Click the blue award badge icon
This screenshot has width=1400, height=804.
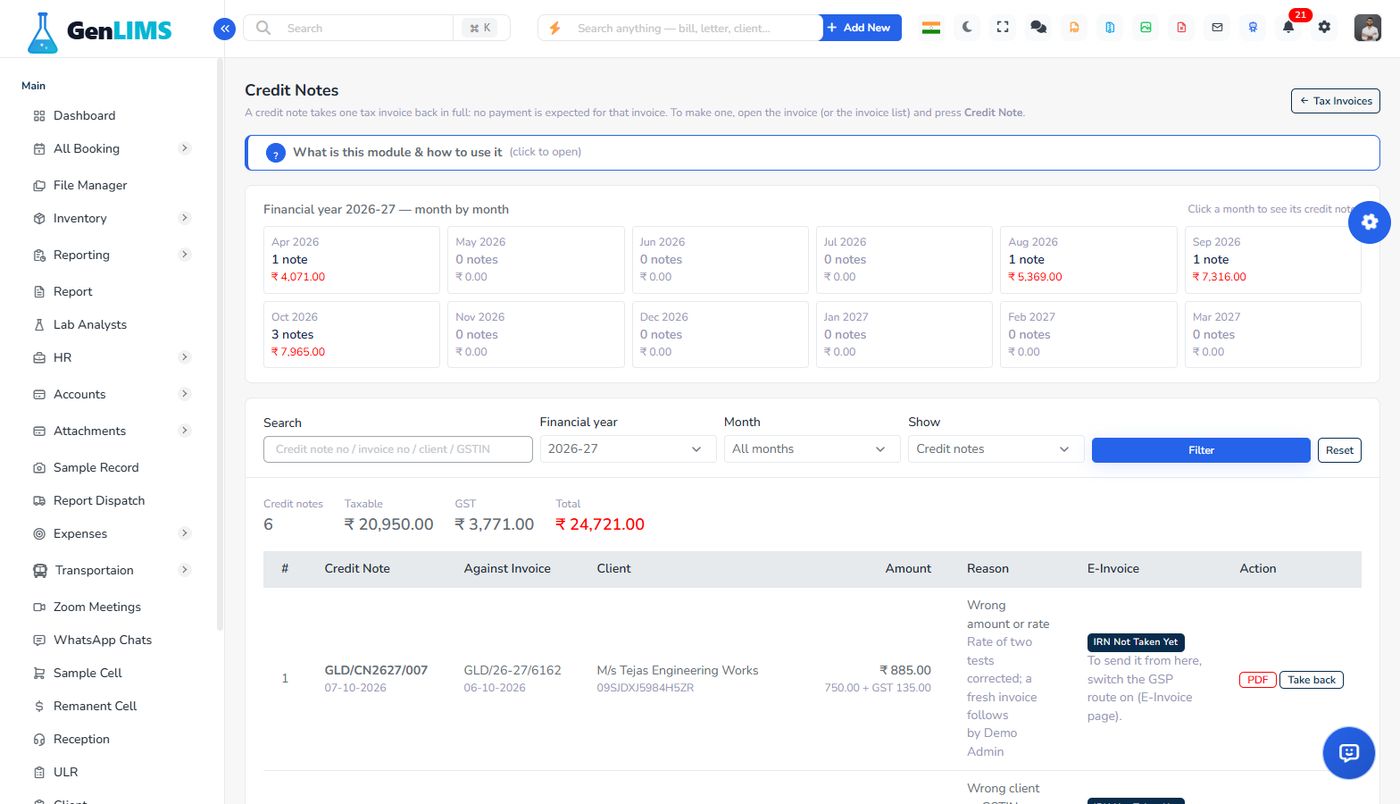click(x=1253, y=28)
